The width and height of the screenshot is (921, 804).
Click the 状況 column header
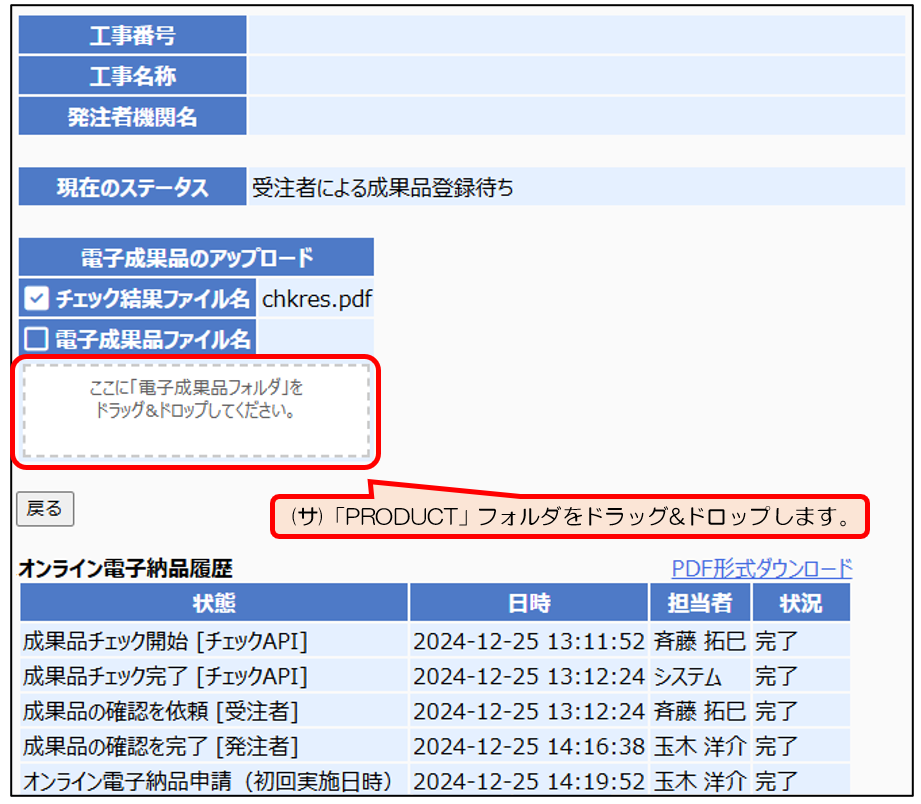[x=800, y=603]
